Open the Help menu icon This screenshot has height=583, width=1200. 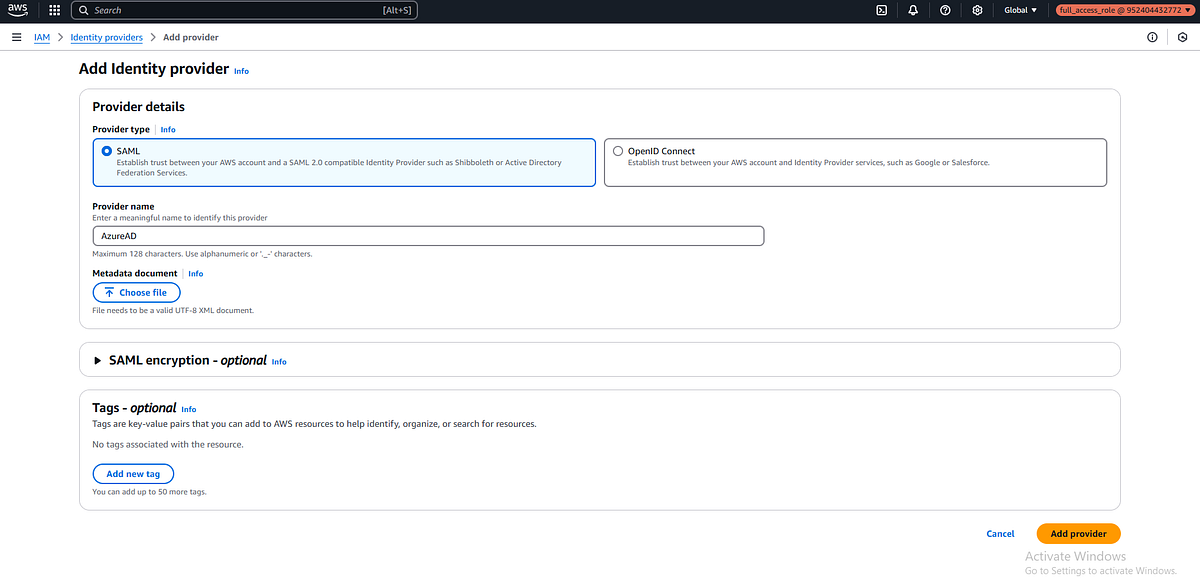[x=945, y=10]
